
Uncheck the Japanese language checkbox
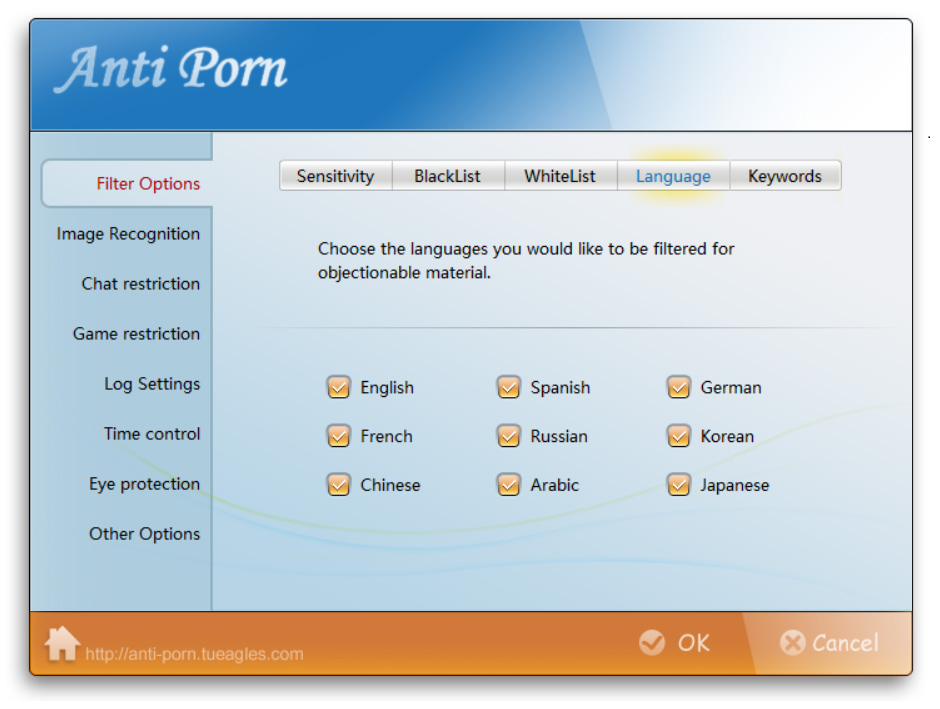tap(679, 485)
